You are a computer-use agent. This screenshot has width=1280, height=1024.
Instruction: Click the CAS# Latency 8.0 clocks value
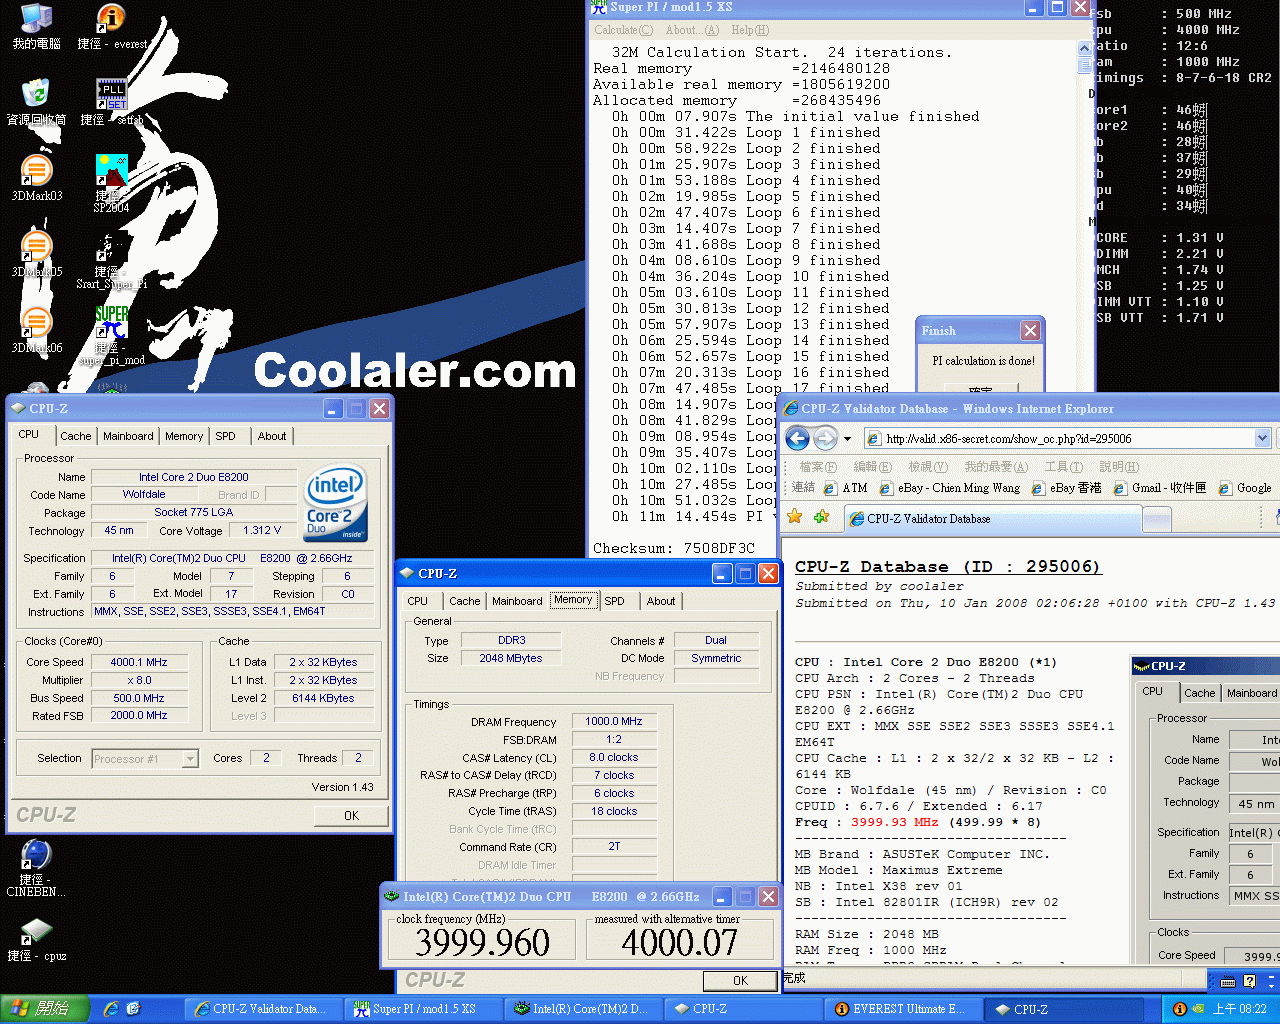pos(614,757)
